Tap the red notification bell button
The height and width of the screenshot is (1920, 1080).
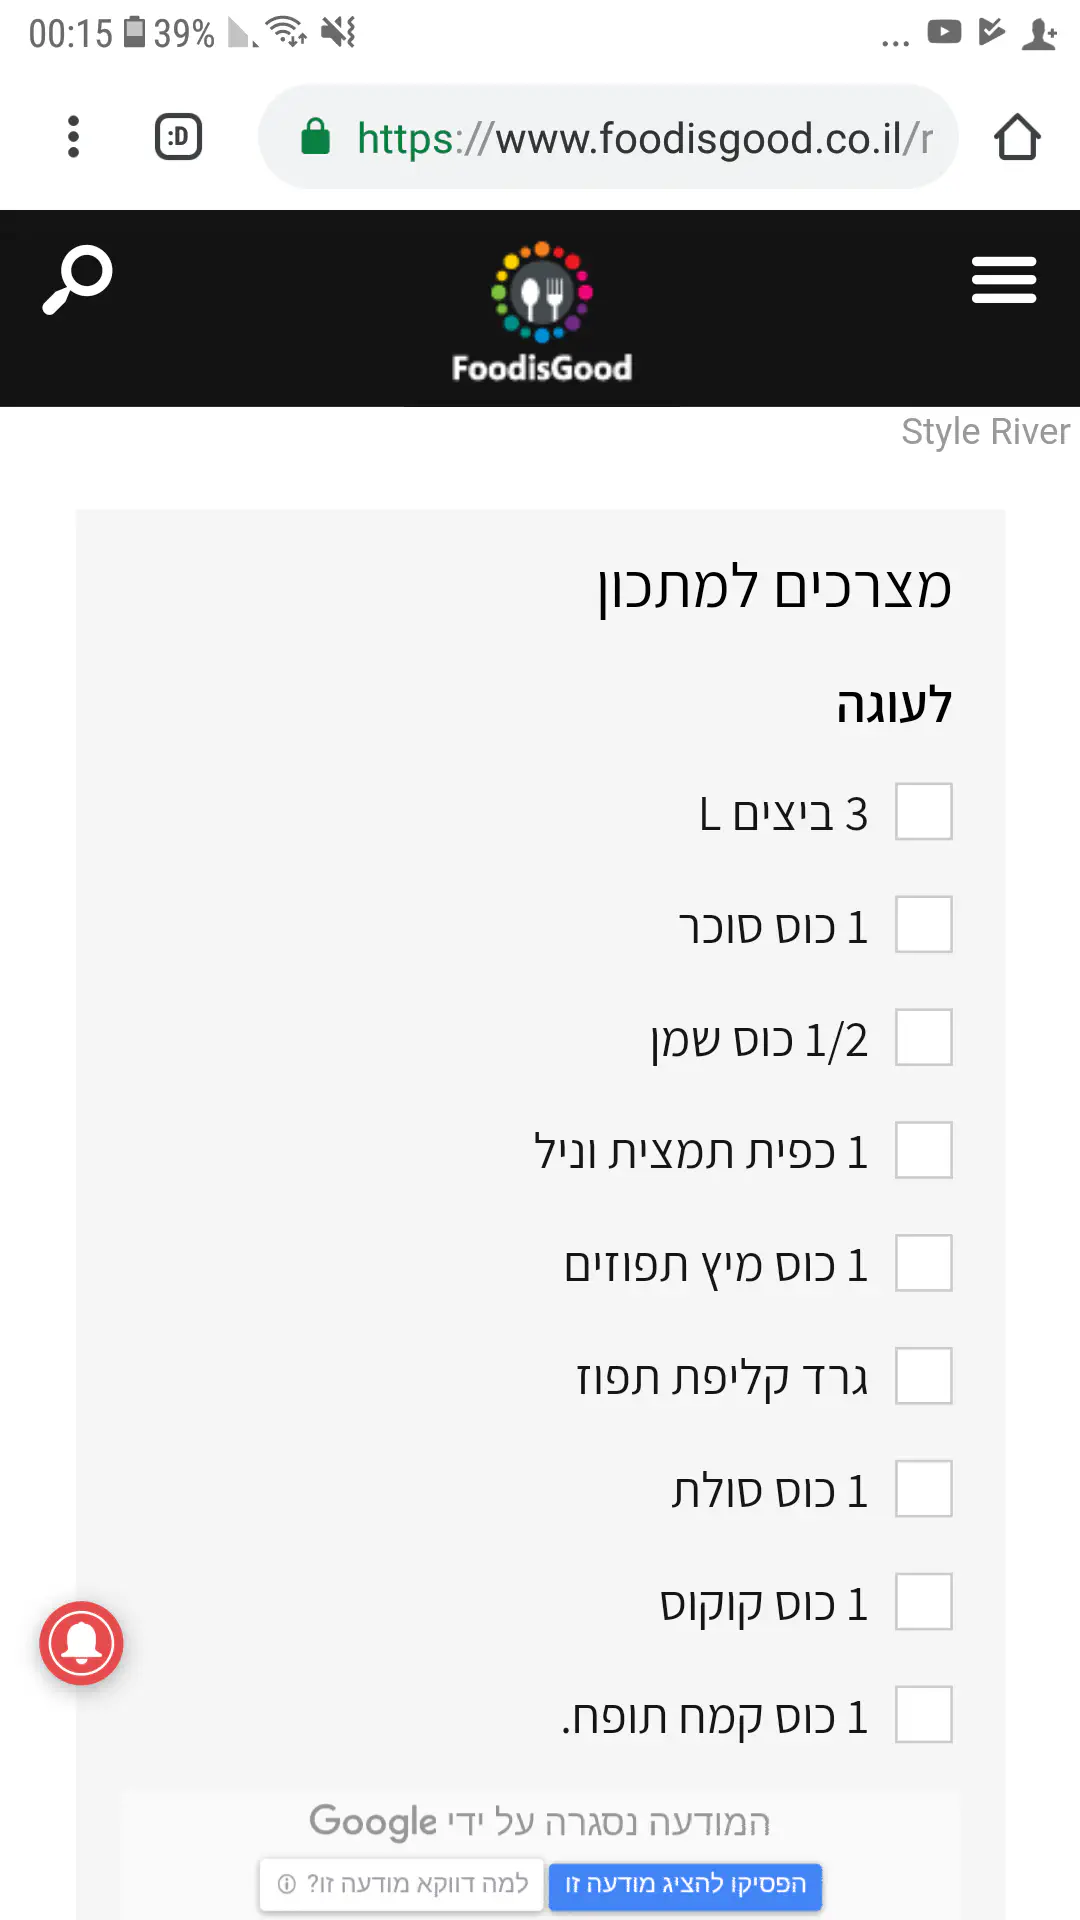81,1643
